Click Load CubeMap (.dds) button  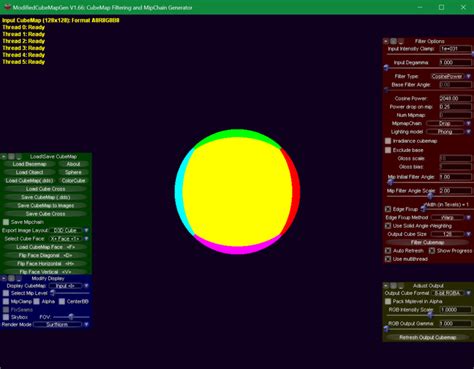[x=29, y=181]
